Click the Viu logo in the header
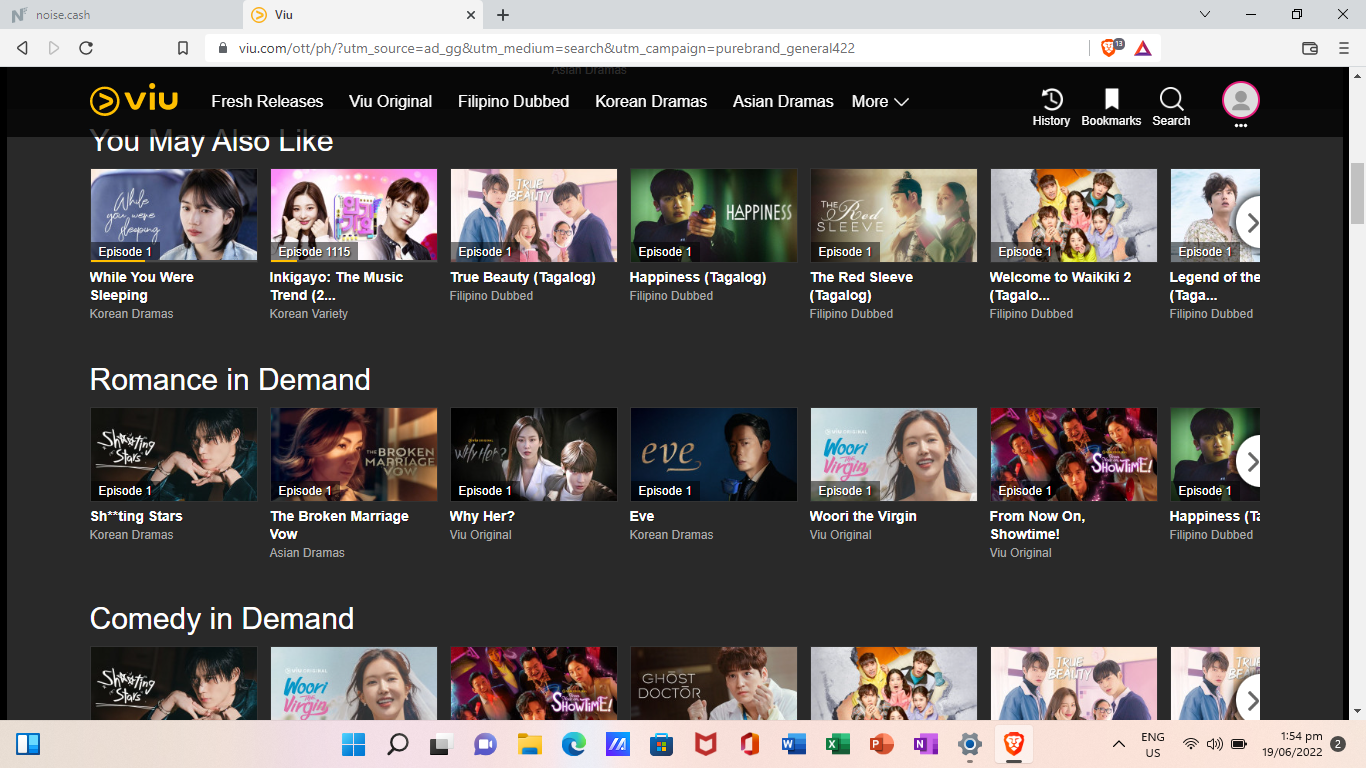The image size is (1366, 768). click(134, 101)
